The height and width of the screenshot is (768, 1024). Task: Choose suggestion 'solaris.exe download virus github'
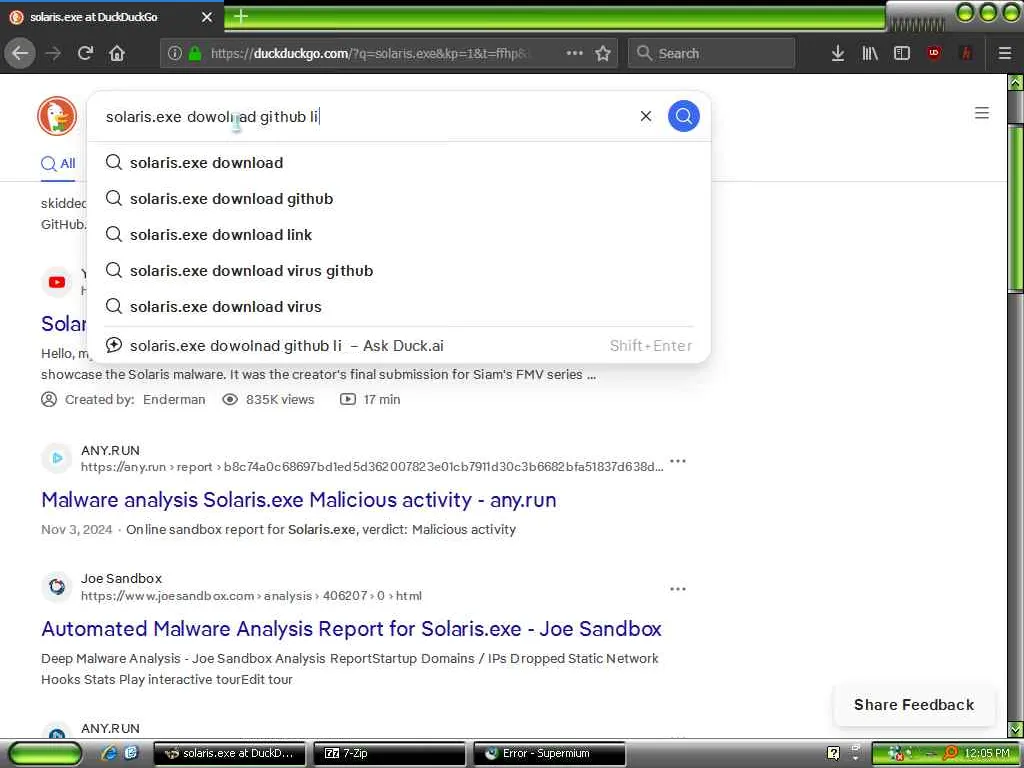(x=398, y=270)
